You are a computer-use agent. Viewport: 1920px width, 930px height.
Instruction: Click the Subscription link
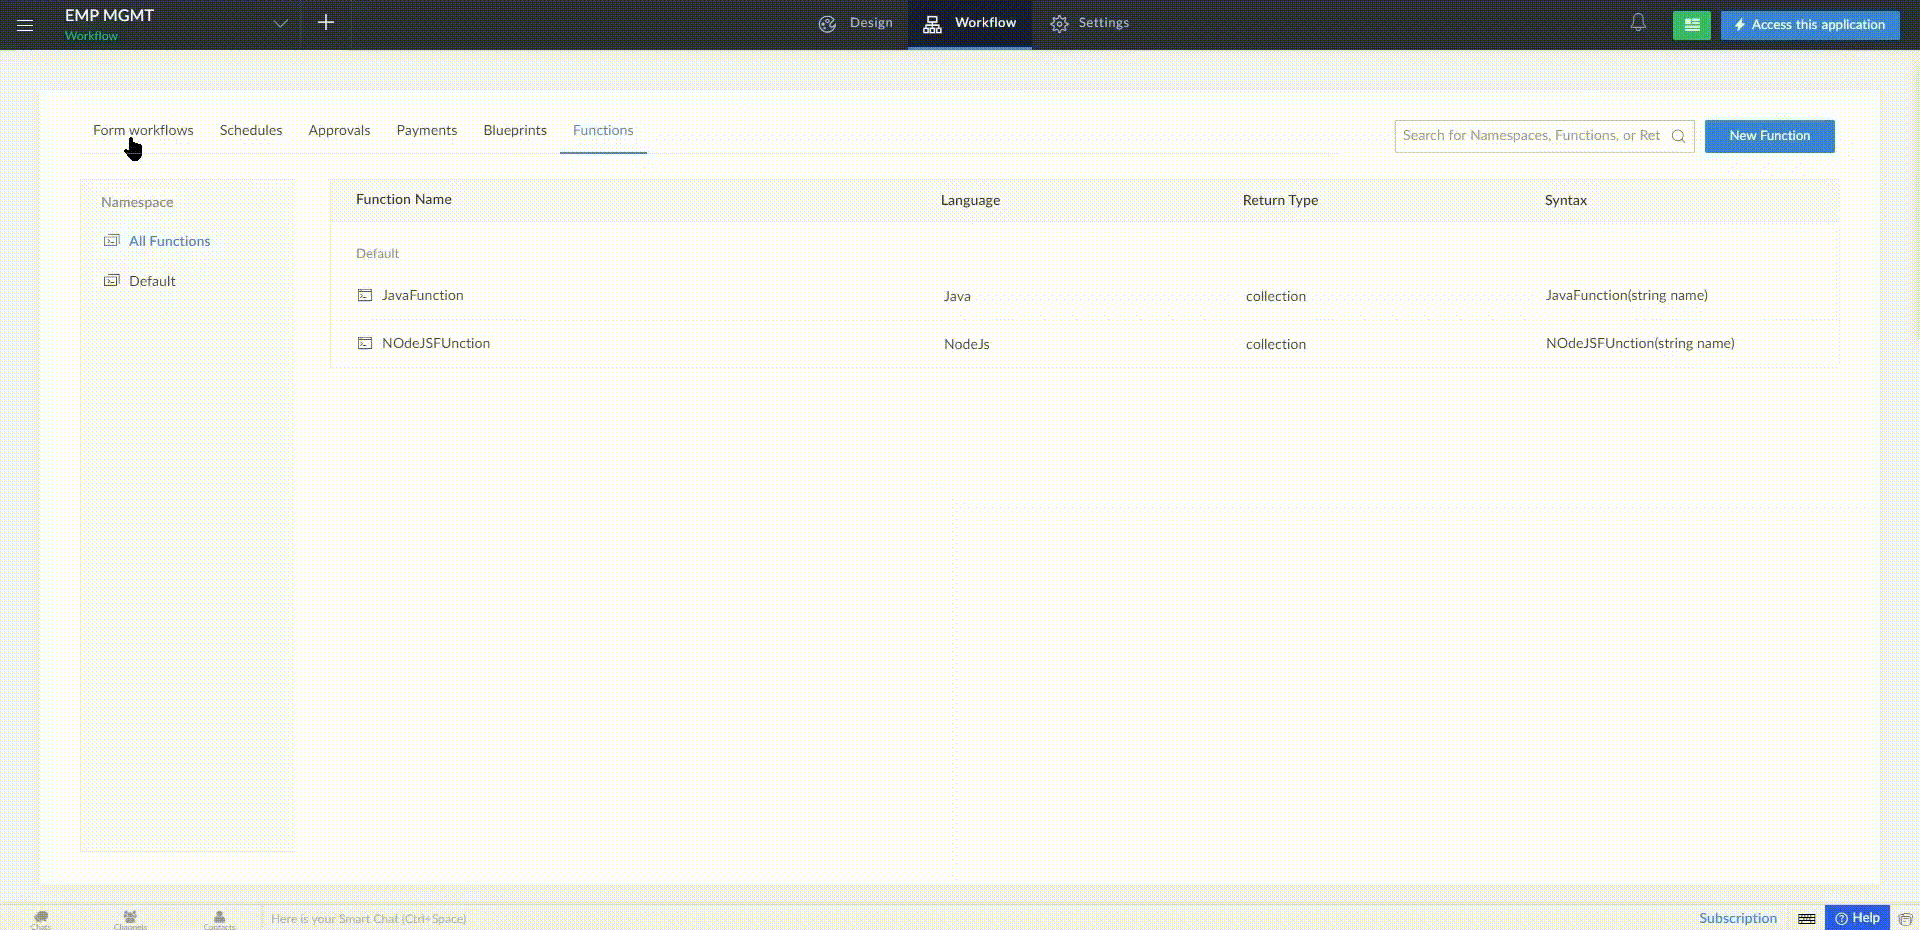(x=1737, y=918)
